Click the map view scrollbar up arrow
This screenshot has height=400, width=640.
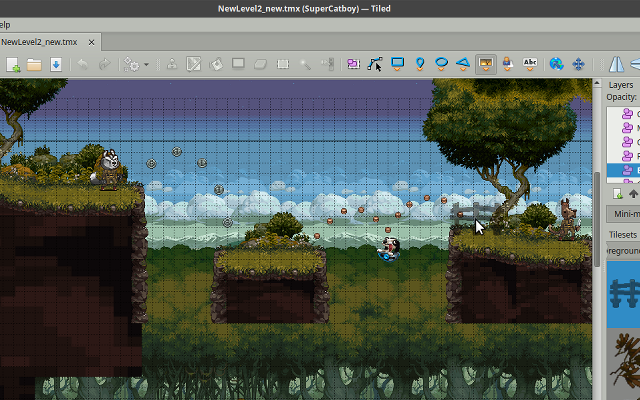pyautogui.click(x=597, y=83)
